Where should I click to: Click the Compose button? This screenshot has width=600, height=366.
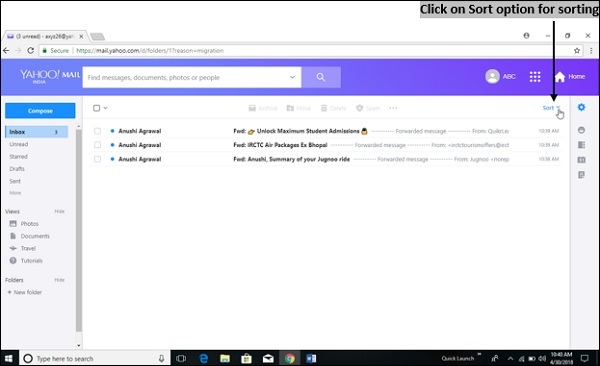[40, 111]
